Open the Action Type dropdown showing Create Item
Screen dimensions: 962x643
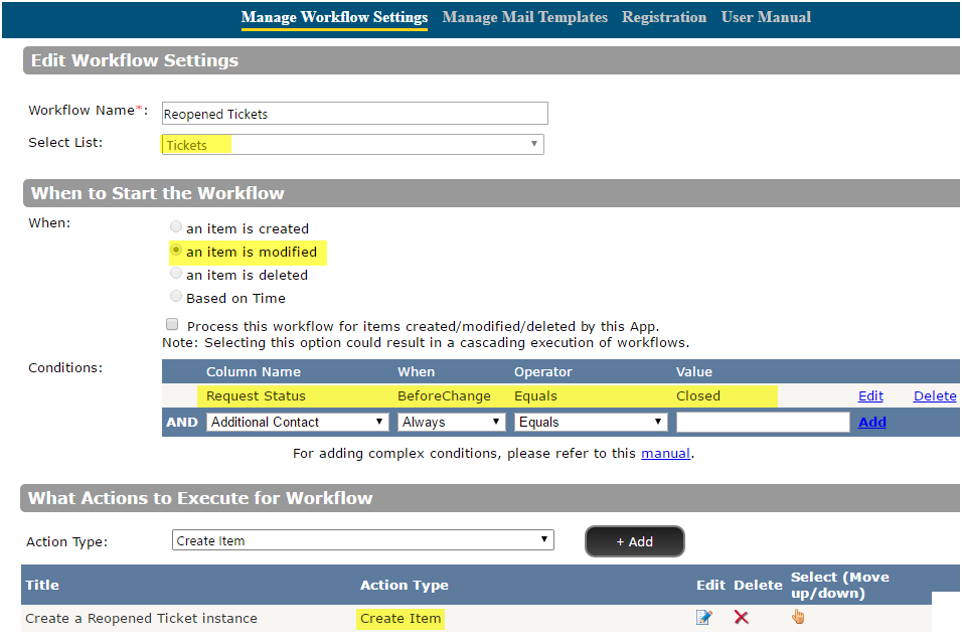362,539
